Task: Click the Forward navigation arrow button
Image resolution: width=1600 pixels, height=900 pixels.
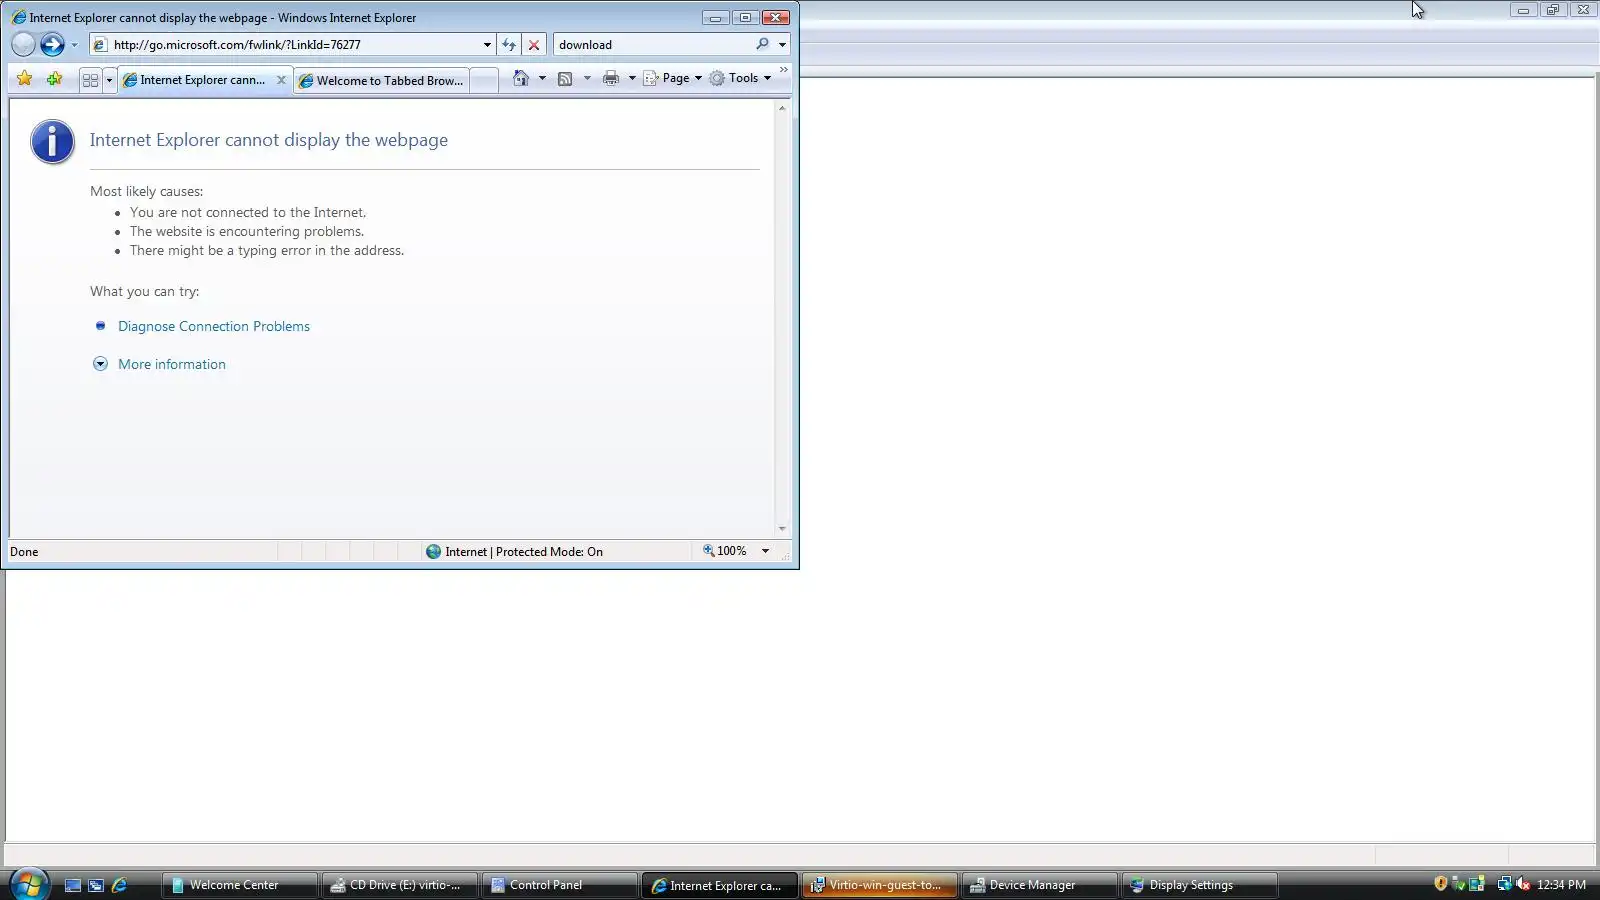Action: point(52,44)
